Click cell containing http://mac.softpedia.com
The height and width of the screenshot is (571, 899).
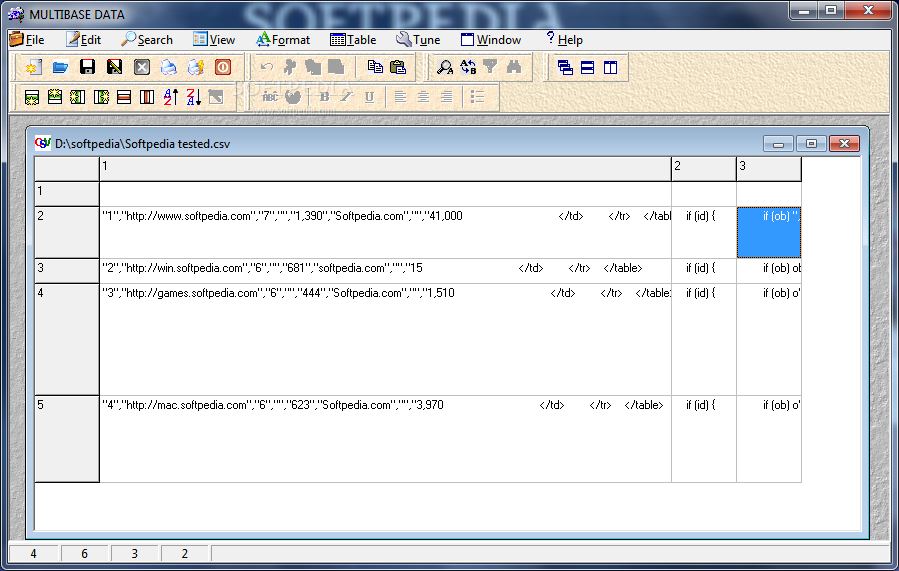click(385, 439)
